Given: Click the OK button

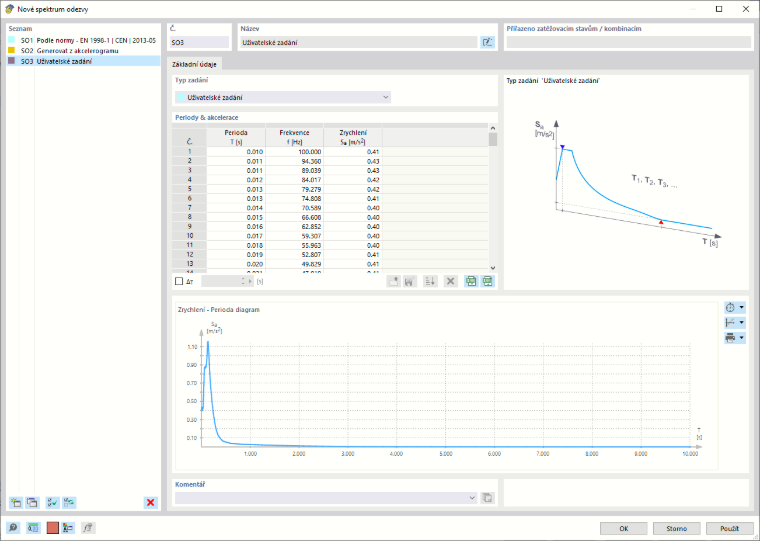Looking at the screenshot, I should (x=624, y=528).
